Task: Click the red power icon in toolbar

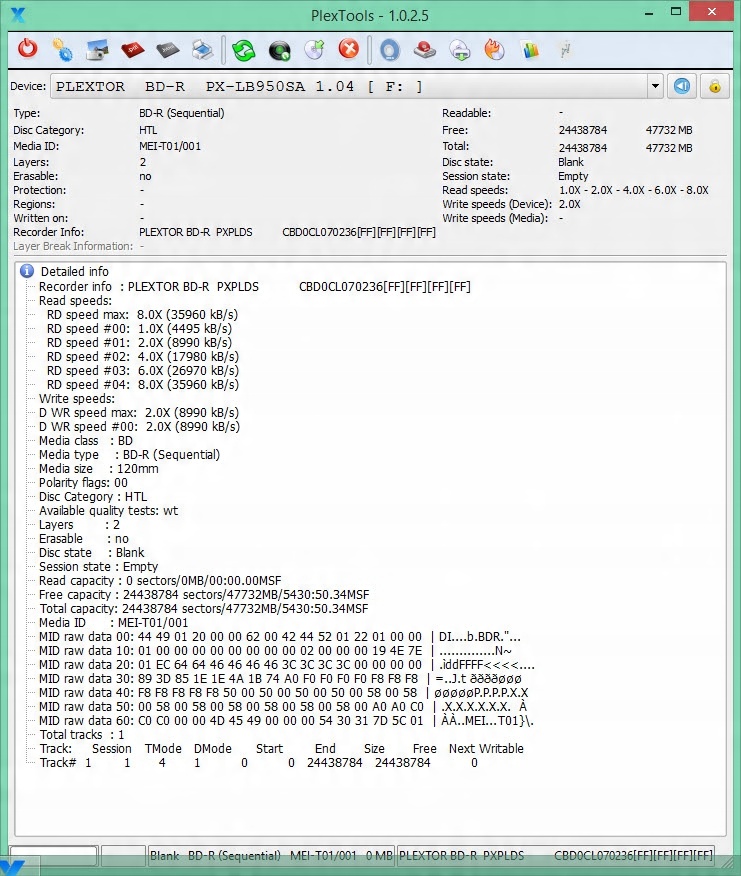Action: [27, 49]
